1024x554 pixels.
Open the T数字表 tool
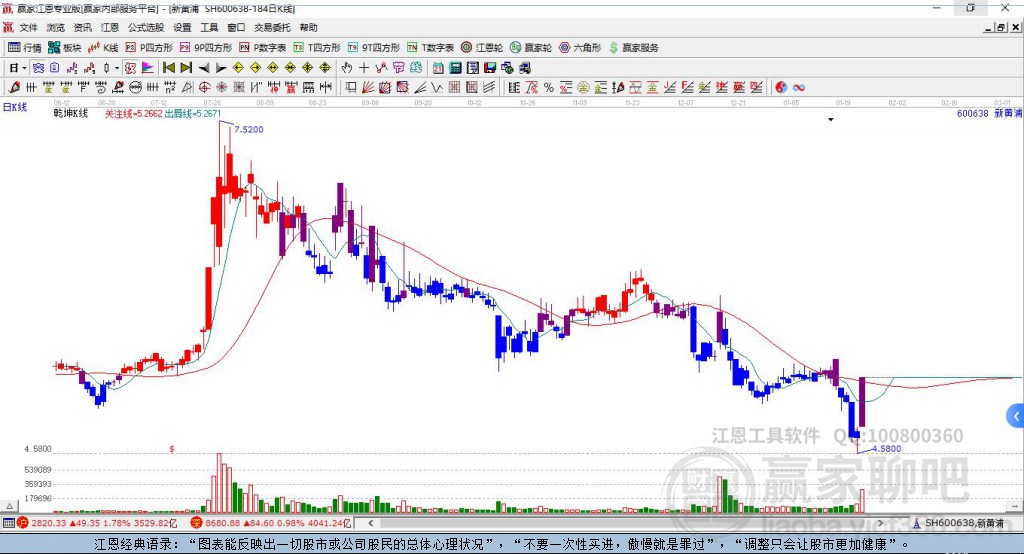[x=430, y=48]
